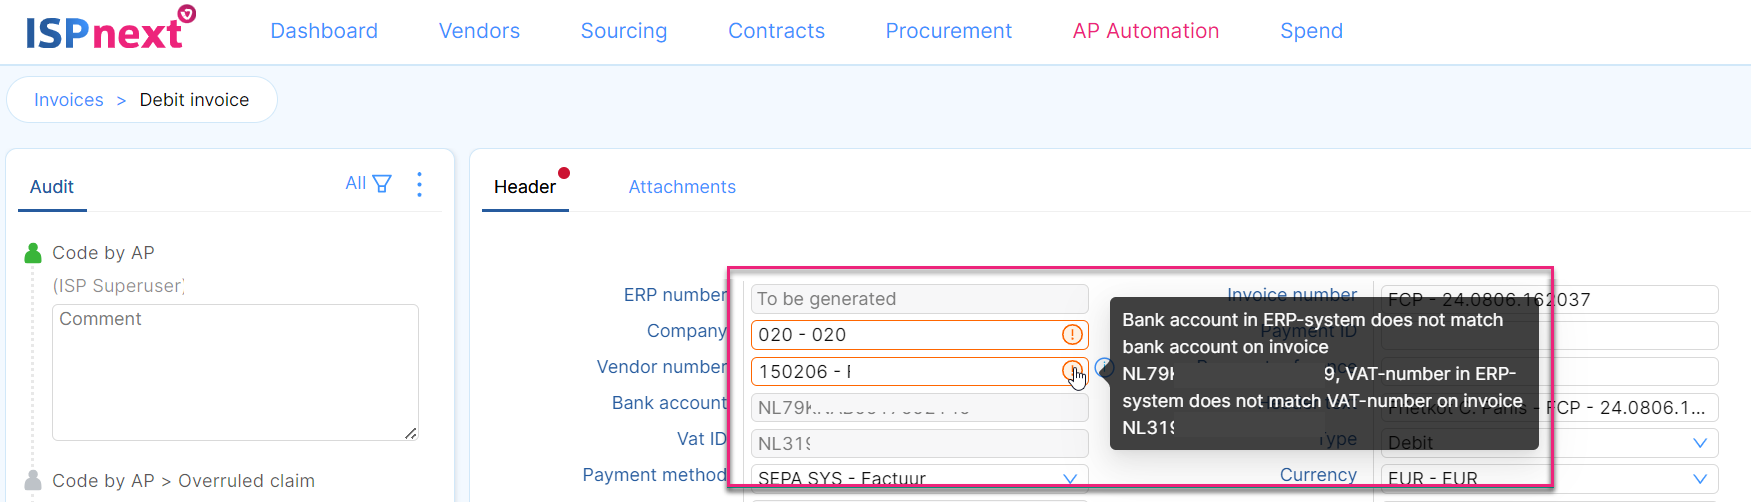Open the Audit filter funnel icon
Screen dimensions: 1751x502
coord(382,184)
